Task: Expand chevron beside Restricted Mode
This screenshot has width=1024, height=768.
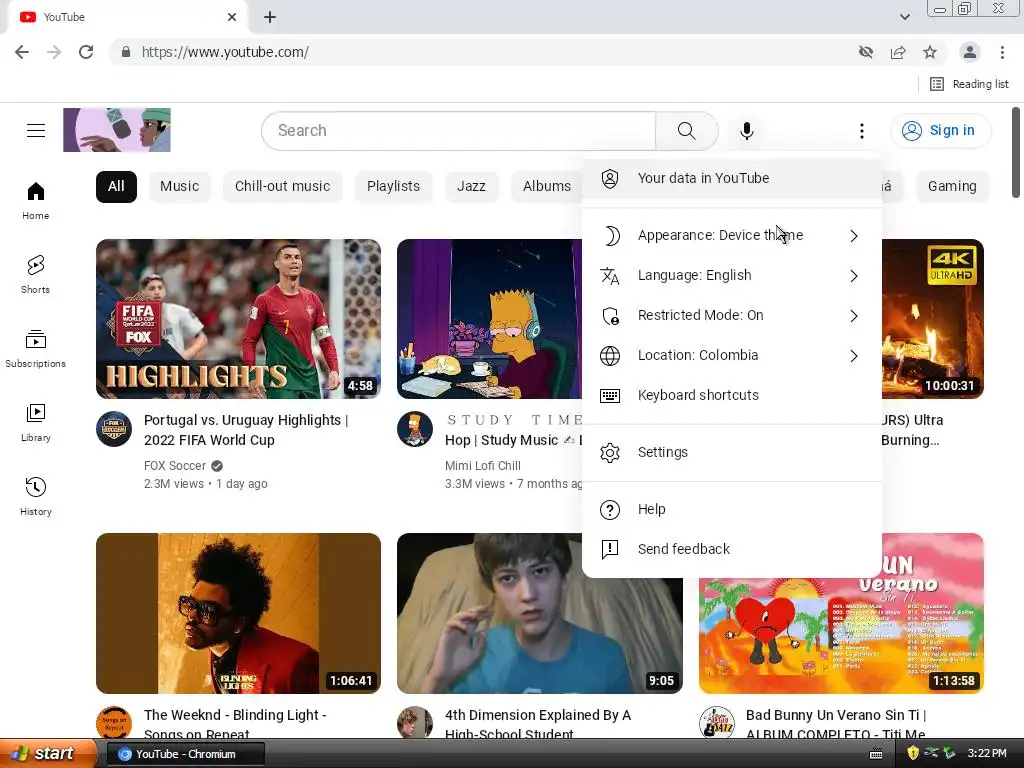Action: point(854,316)
